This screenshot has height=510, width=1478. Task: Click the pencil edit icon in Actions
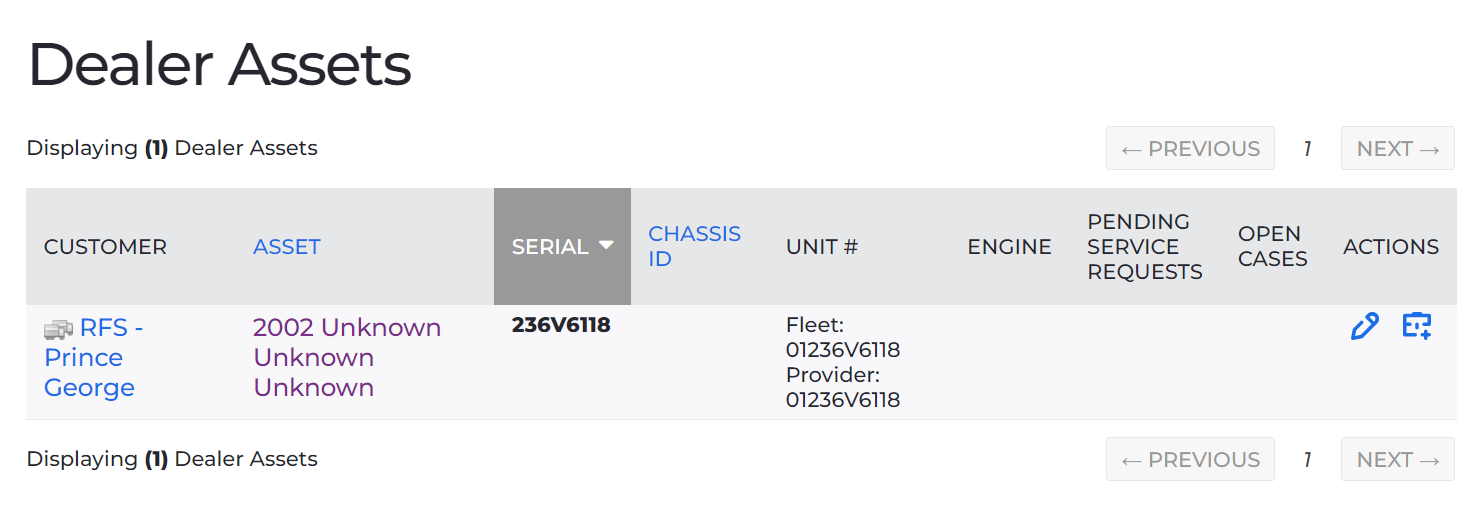click(1364, 326)
